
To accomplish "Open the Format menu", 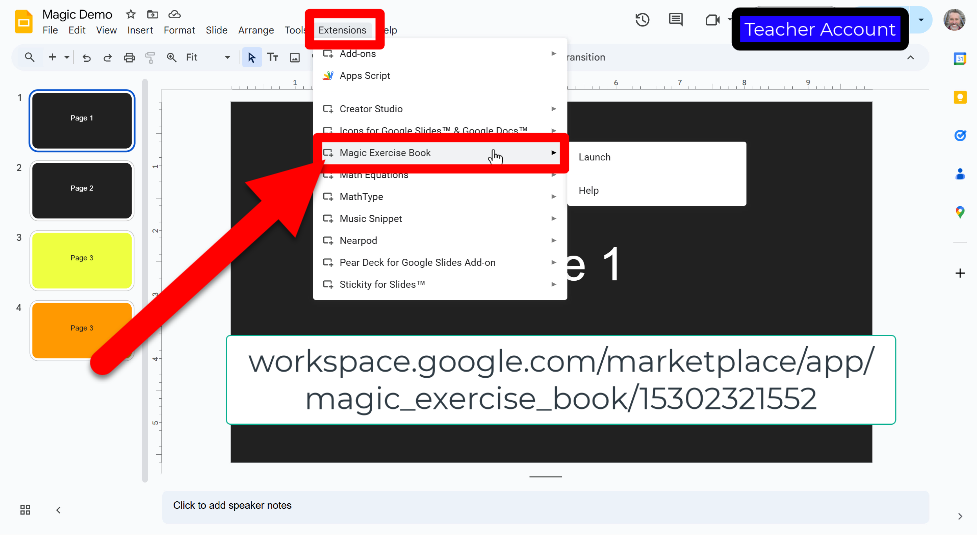I will 179,30.
